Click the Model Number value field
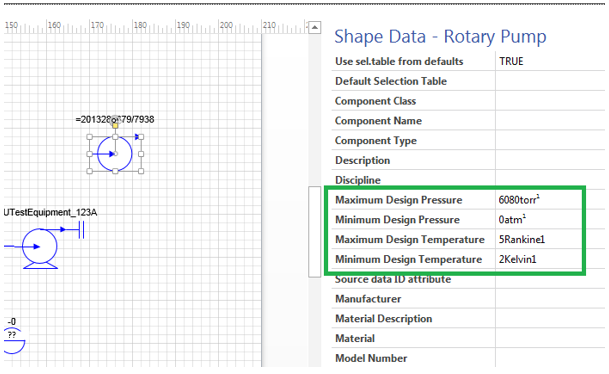 (550, 358)
